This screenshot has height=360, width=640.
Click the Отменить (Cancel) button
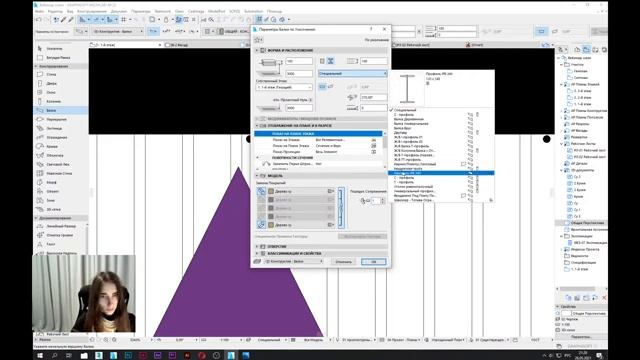coord(343,262)
